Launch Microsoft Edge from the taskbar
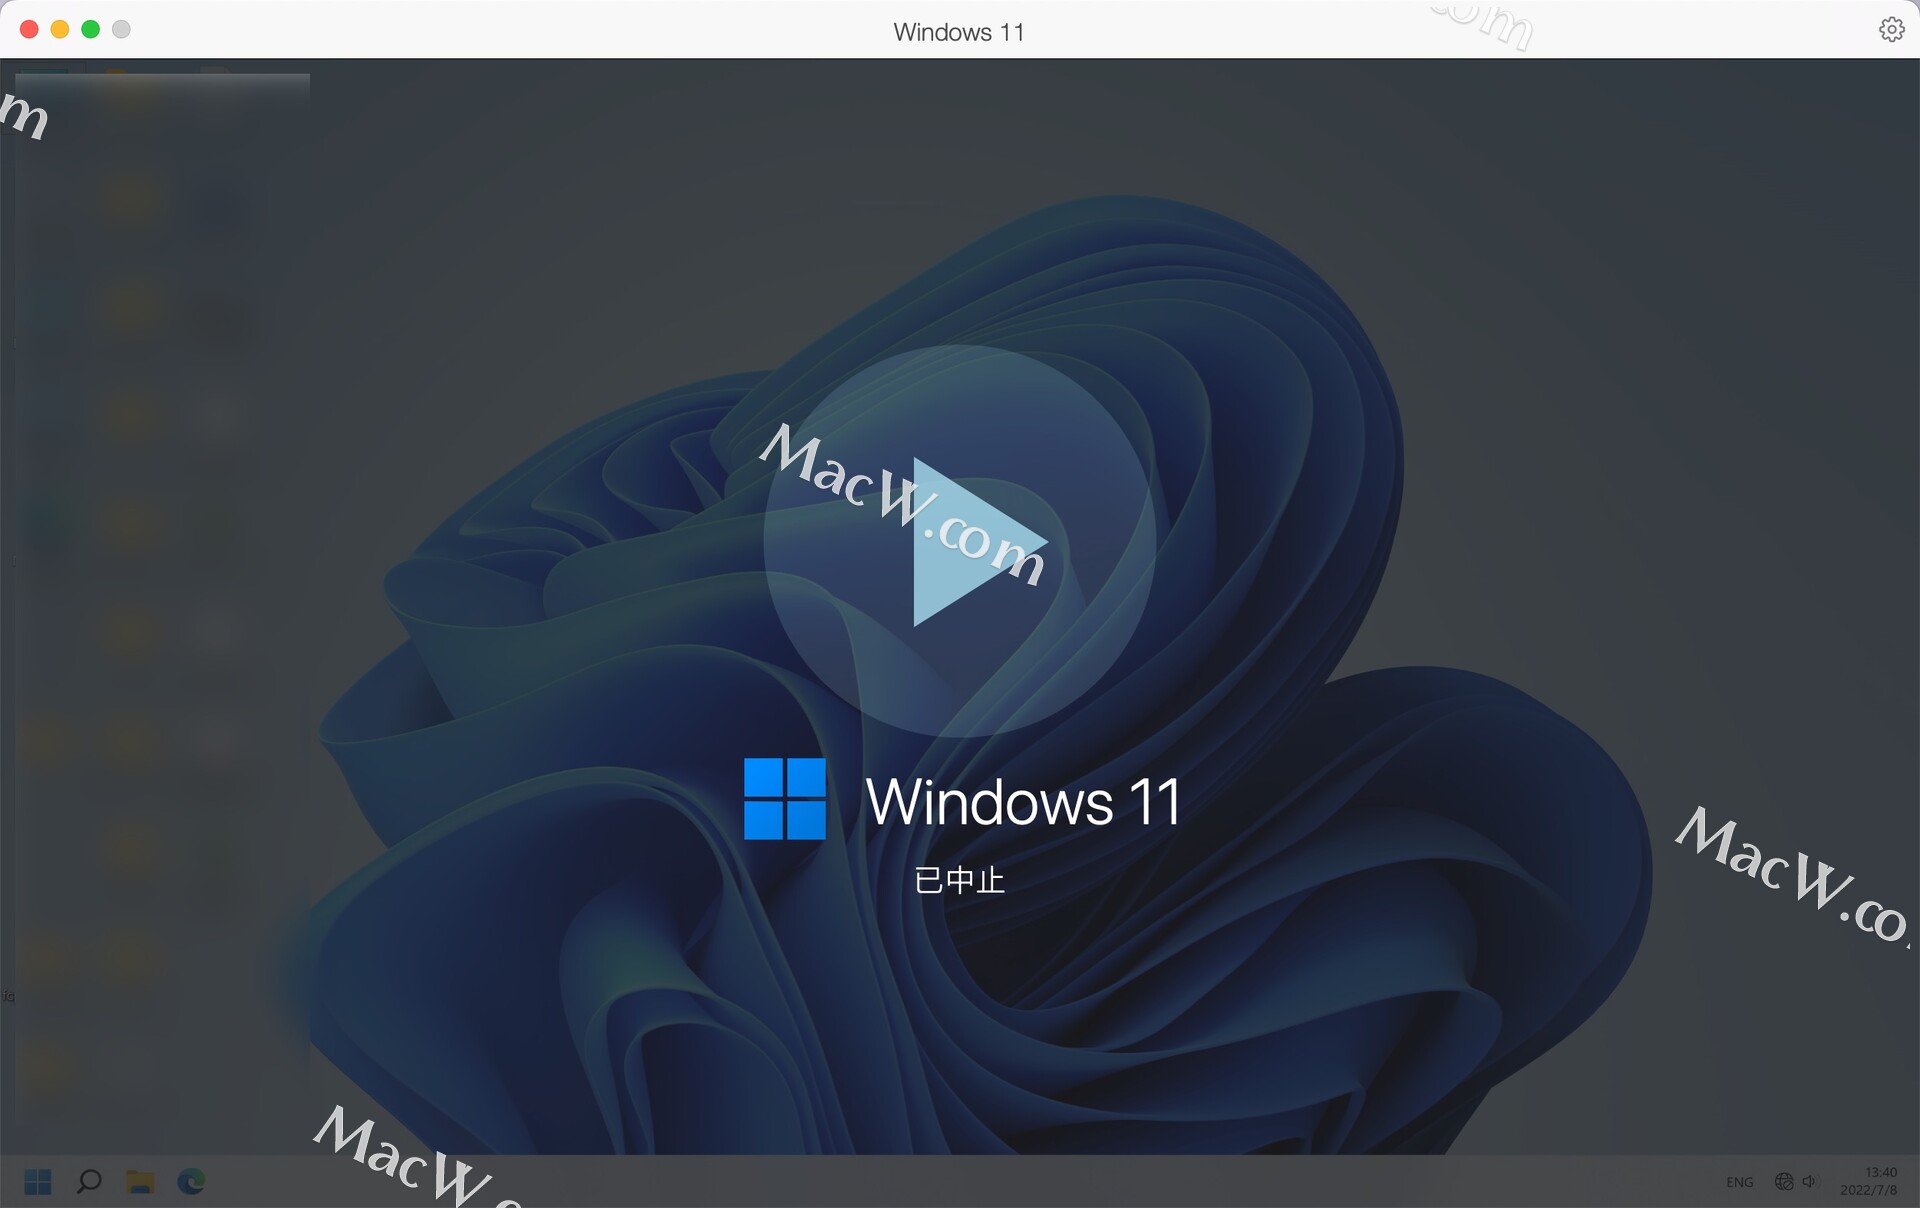Viewport: 1920px width, 1208px height. click(191, 1181)
